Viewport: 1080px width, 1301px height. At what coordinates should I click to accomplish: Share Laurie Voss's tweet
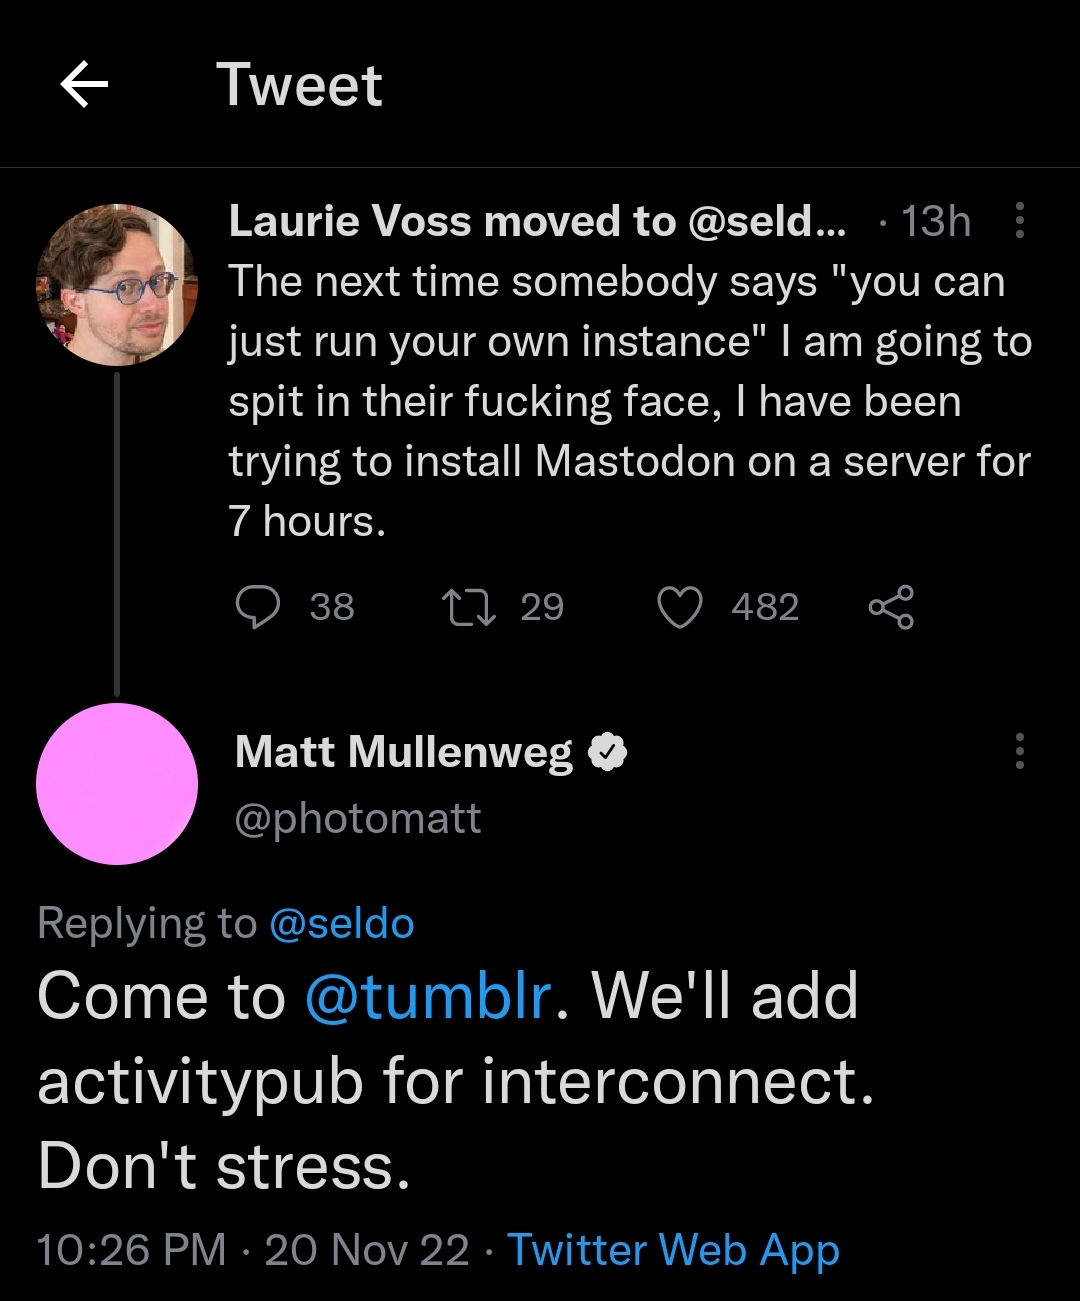[x=890, y=607]
